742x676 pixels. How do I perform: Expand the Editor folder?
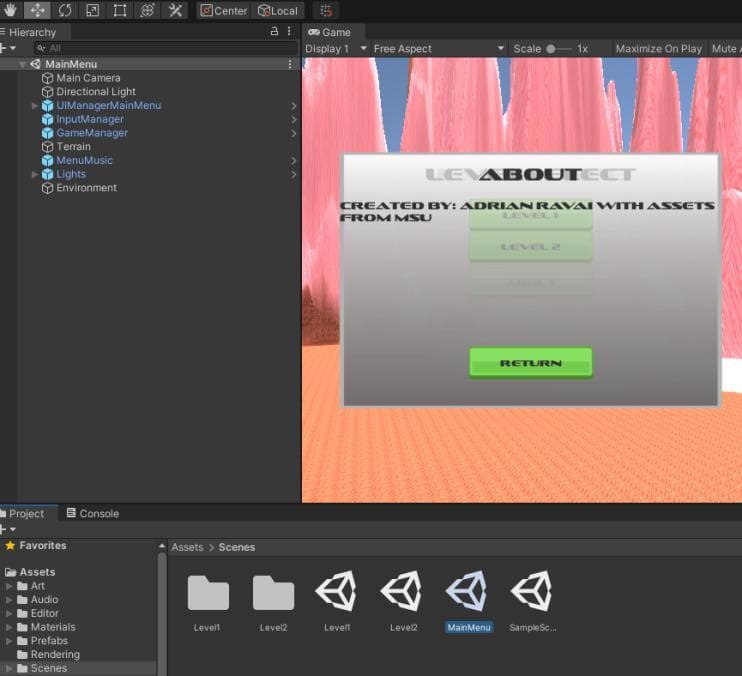tap(9, 613)
